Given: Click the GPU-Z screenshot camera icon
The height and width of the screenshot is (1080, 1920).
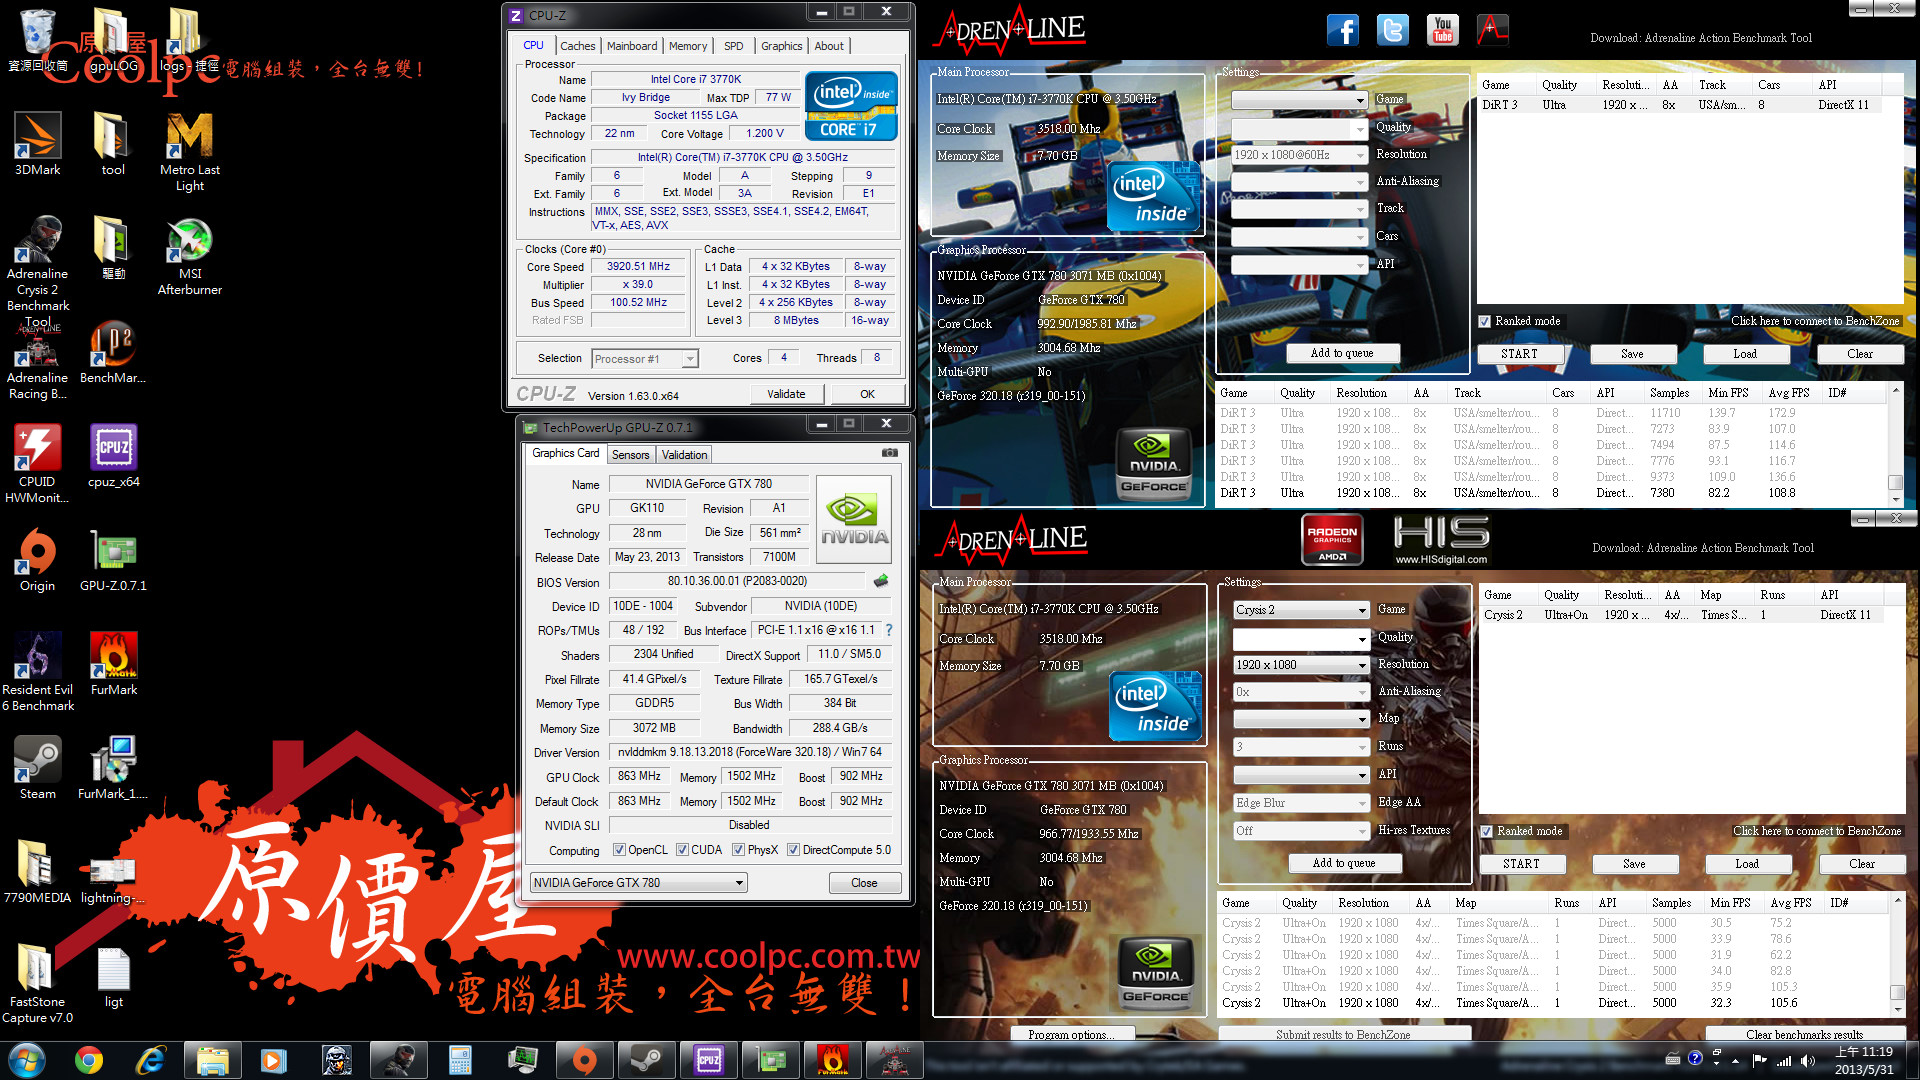Looking at the screenshot, I should 889,453.
